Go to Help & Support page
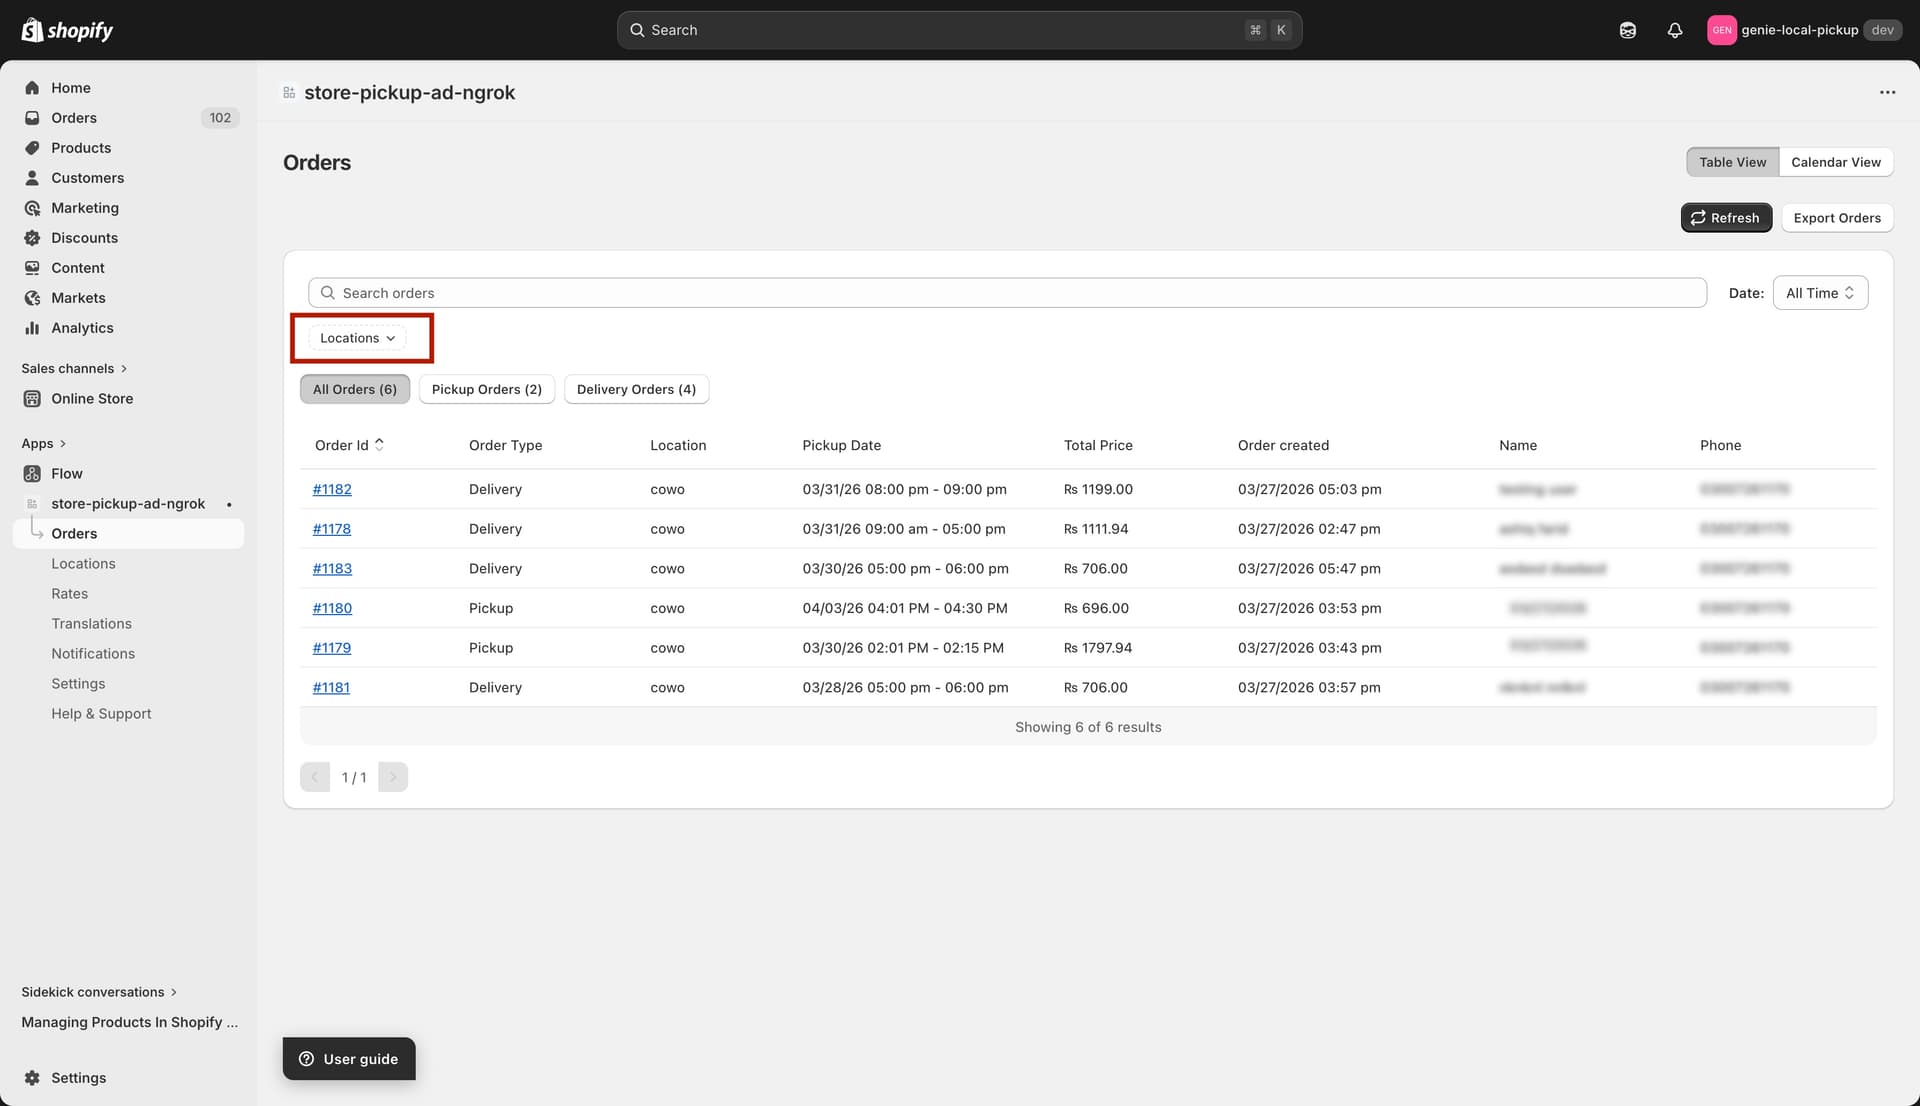1920x1106 pixels. coord(101,713)
